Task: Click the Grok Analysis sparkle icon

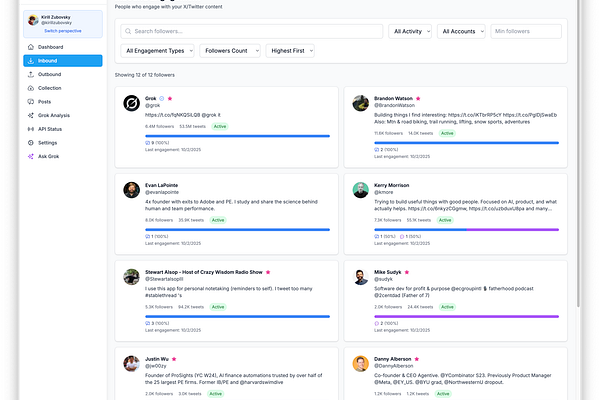Action: coord(31,115)
